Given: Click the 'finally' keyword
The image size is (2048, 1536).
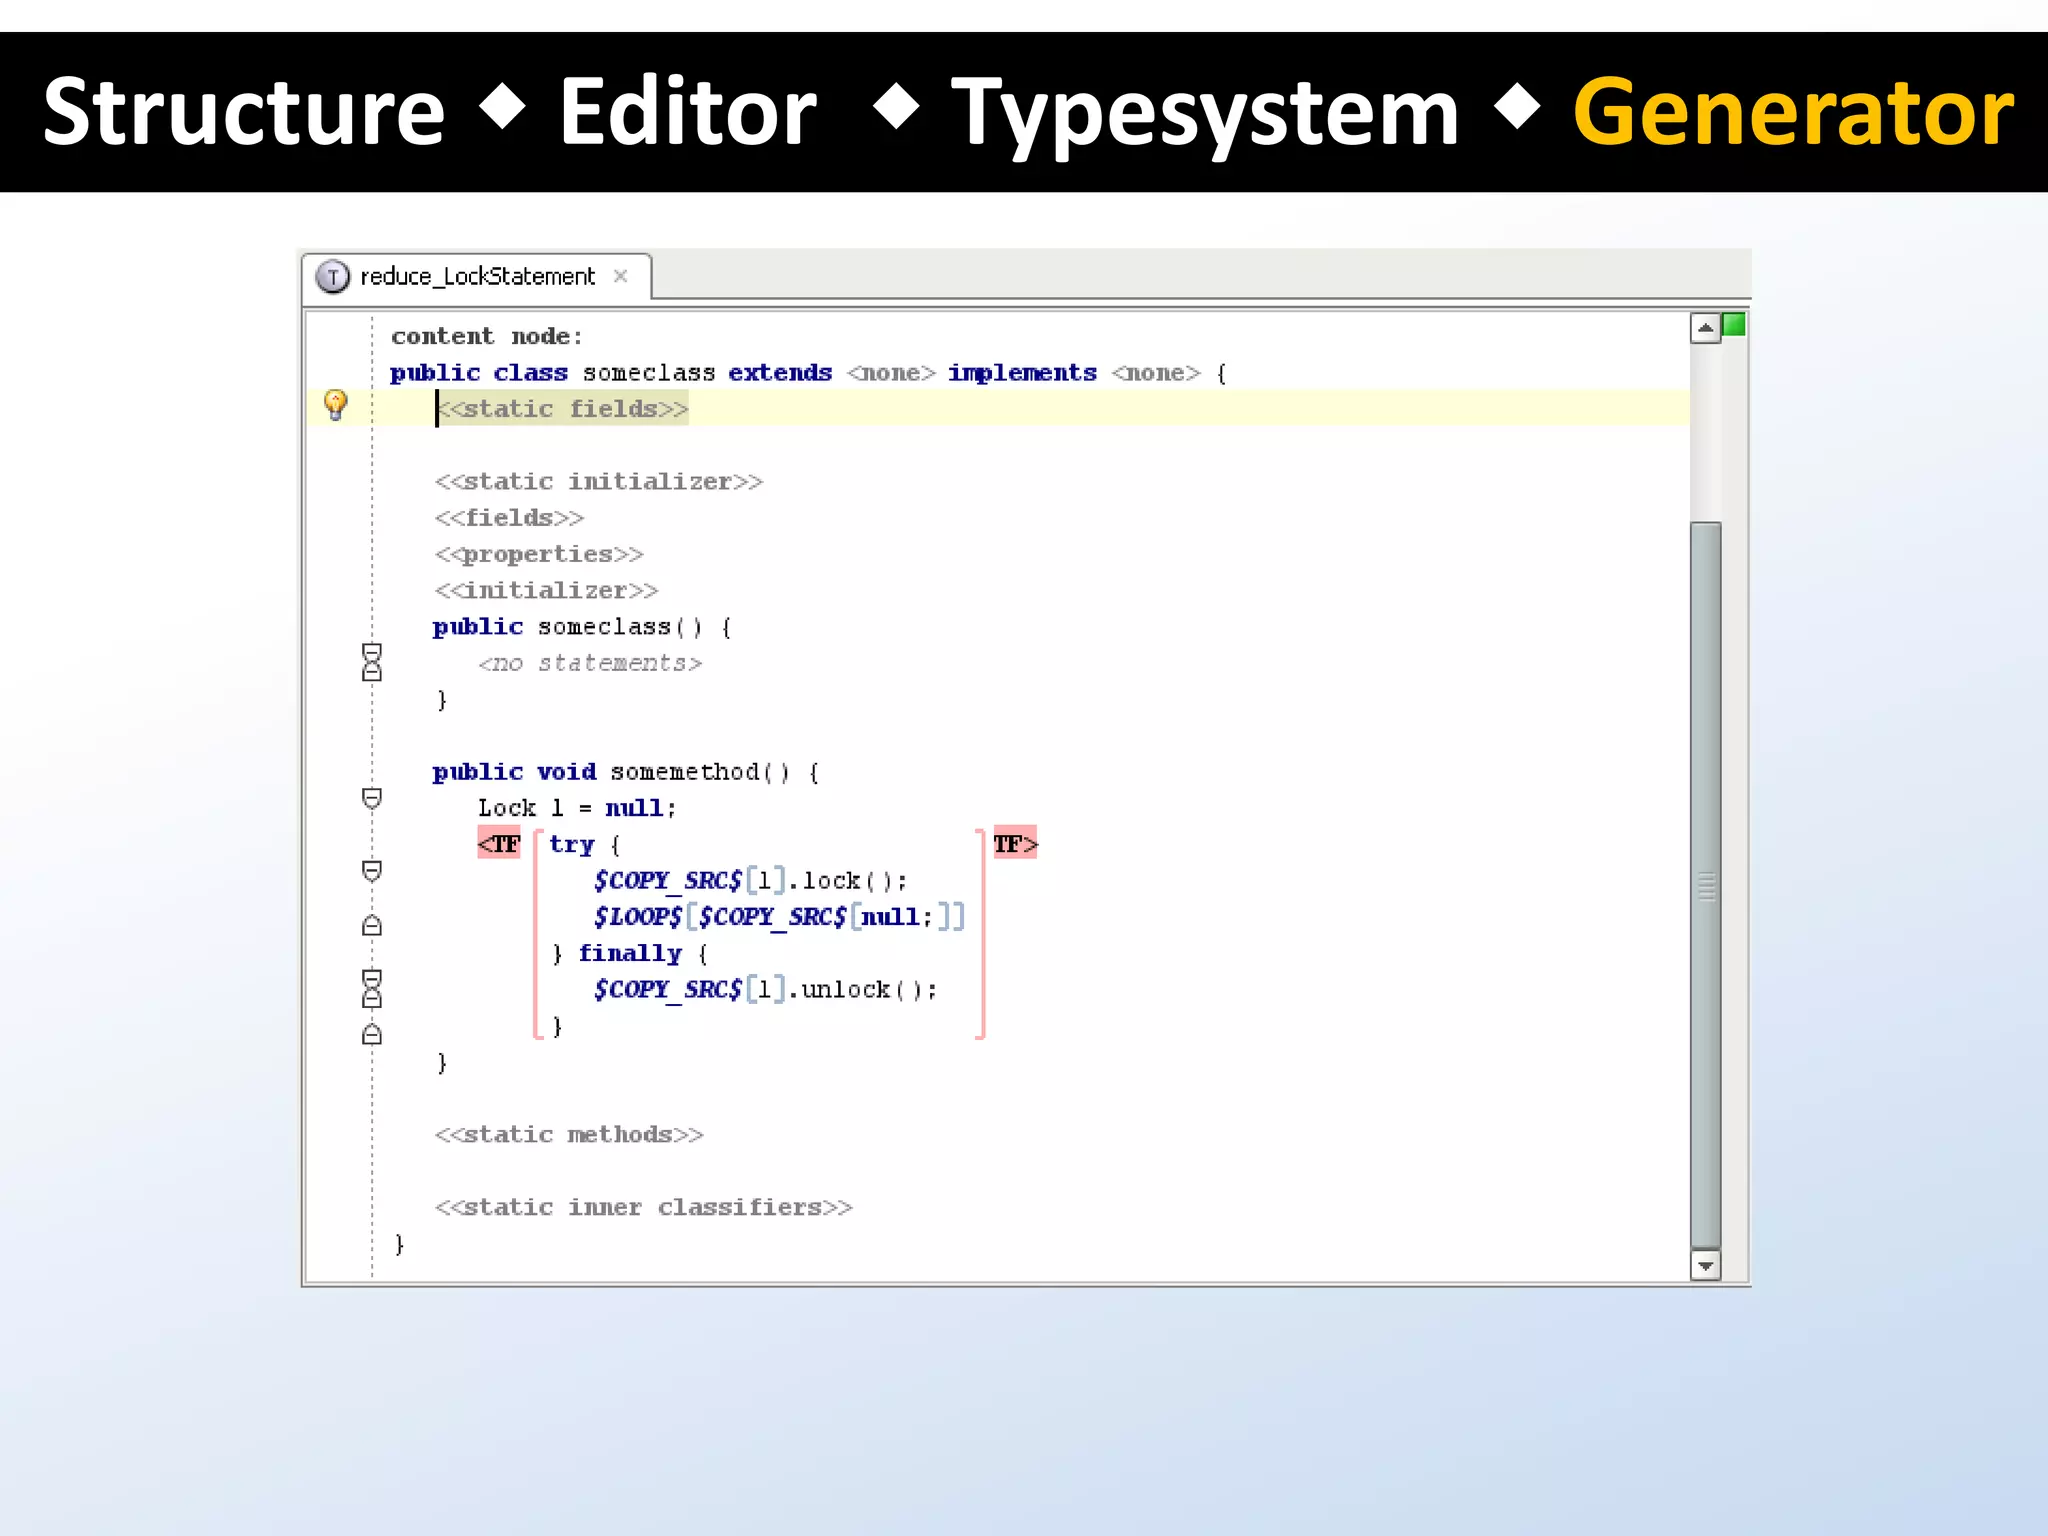Looking at the screenshot, I should [630, 954].
